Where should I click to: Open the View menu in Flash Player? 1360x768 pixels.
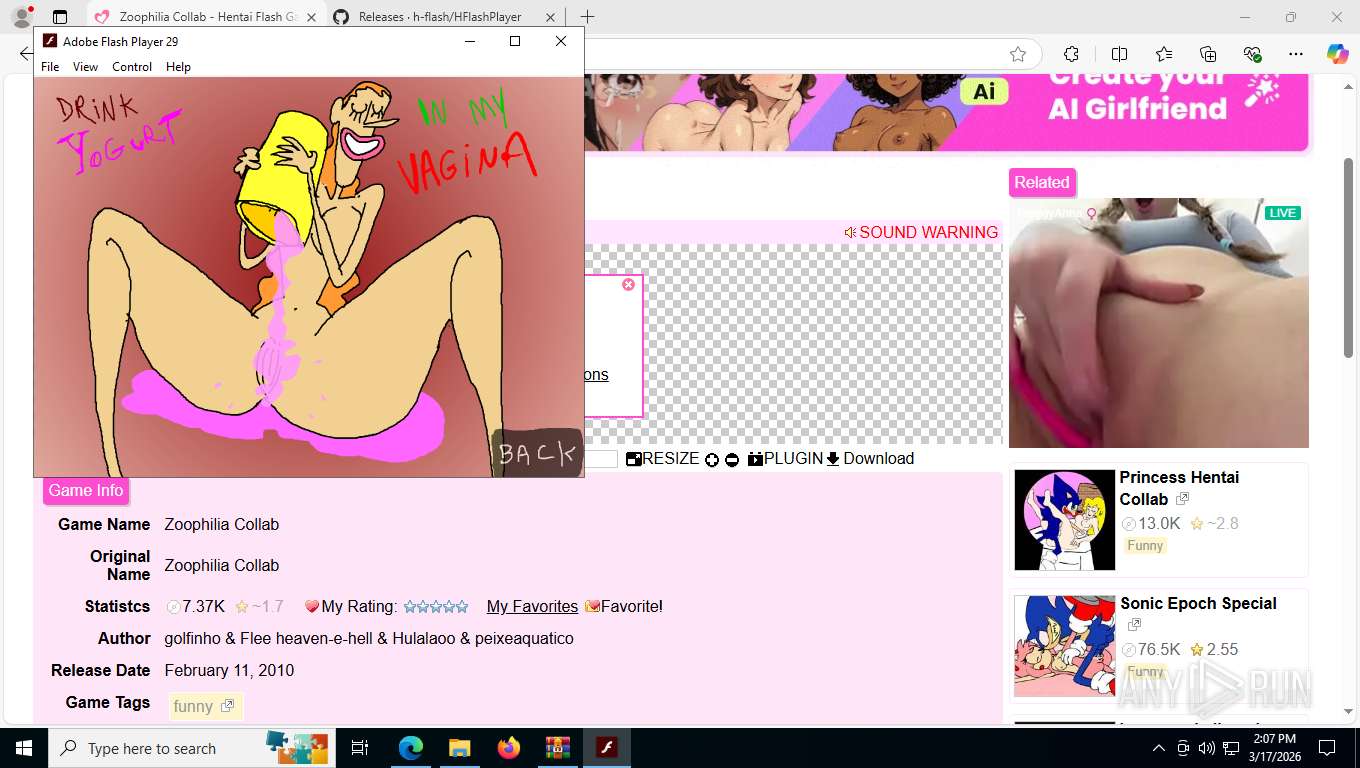click(x=85, y=67)
